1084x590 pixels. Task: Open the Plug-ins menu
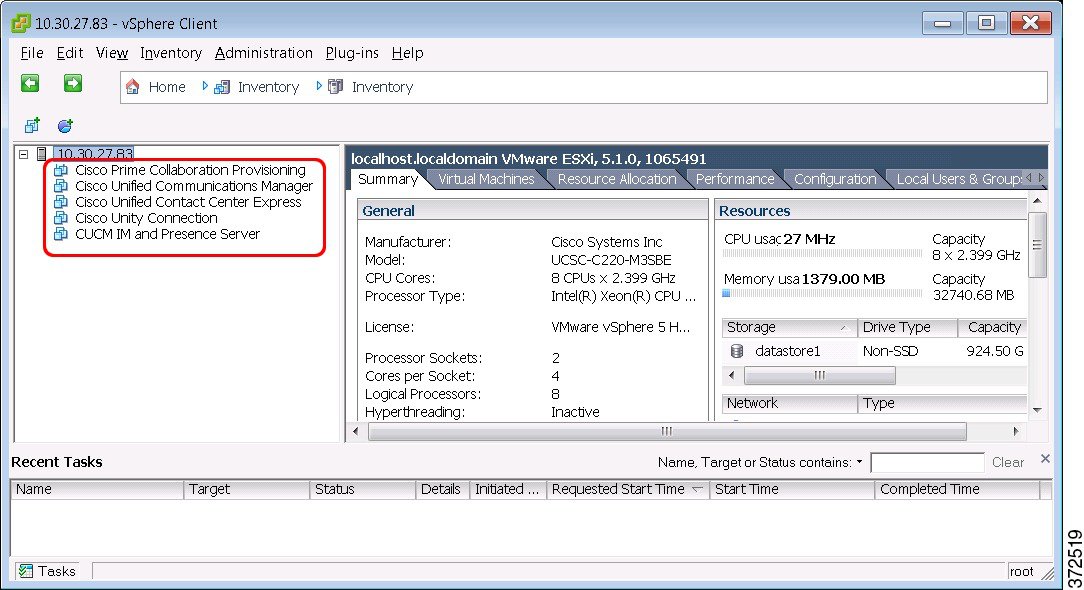pyautogui.click(x=352, y=53)
